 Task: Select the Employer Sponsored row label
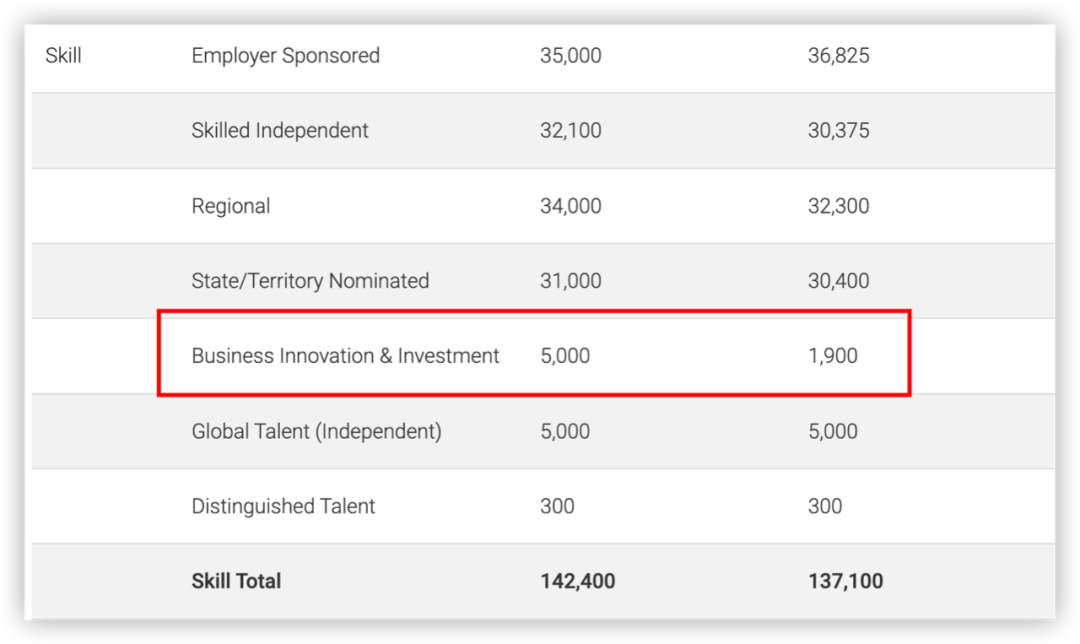click(285, 56)
